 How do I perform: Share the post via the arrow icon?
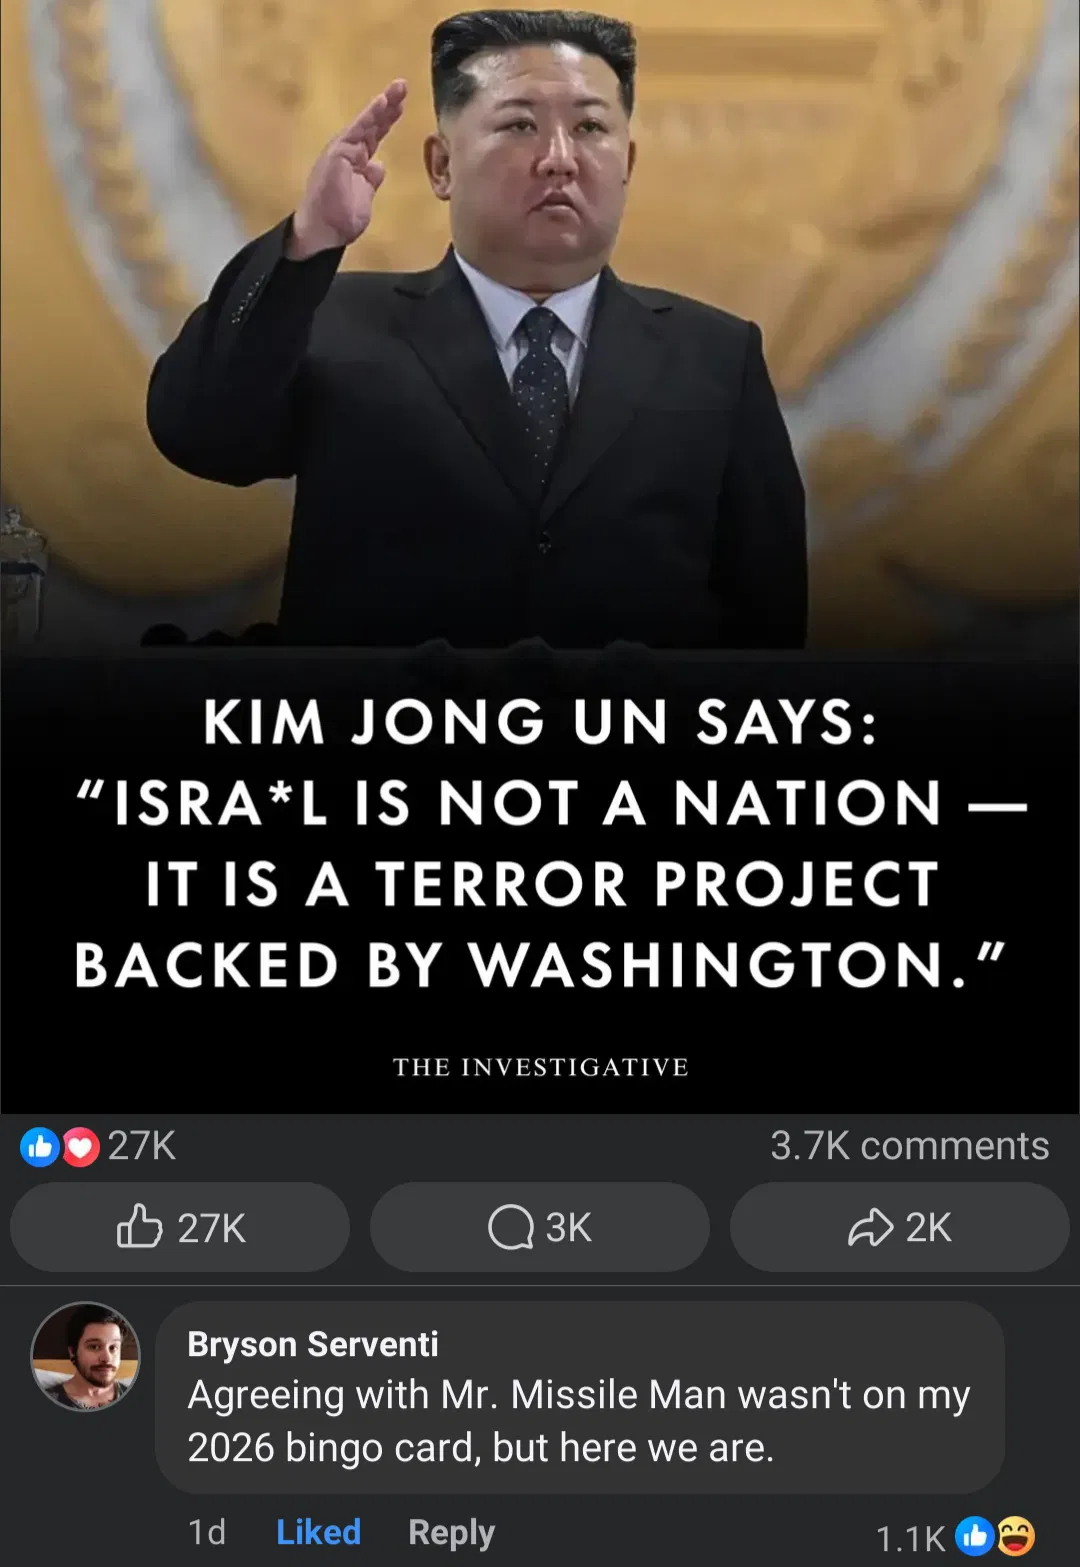[x=900, y=1227]
